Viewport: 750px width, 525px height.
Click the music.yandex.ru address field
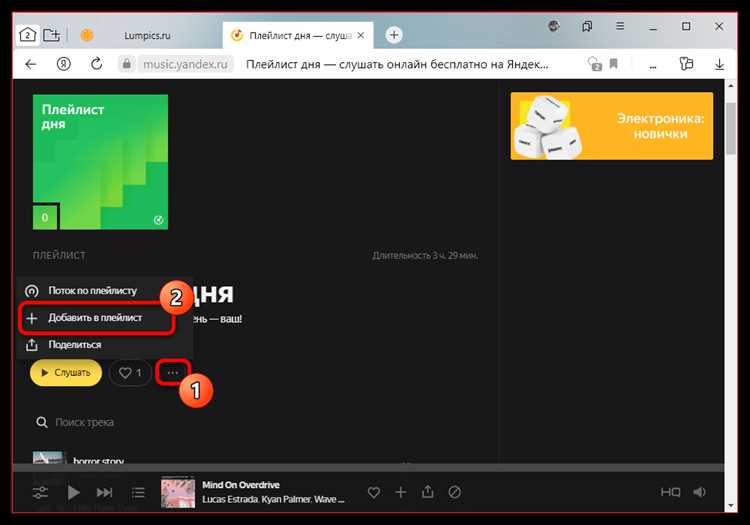pos(185,64)
